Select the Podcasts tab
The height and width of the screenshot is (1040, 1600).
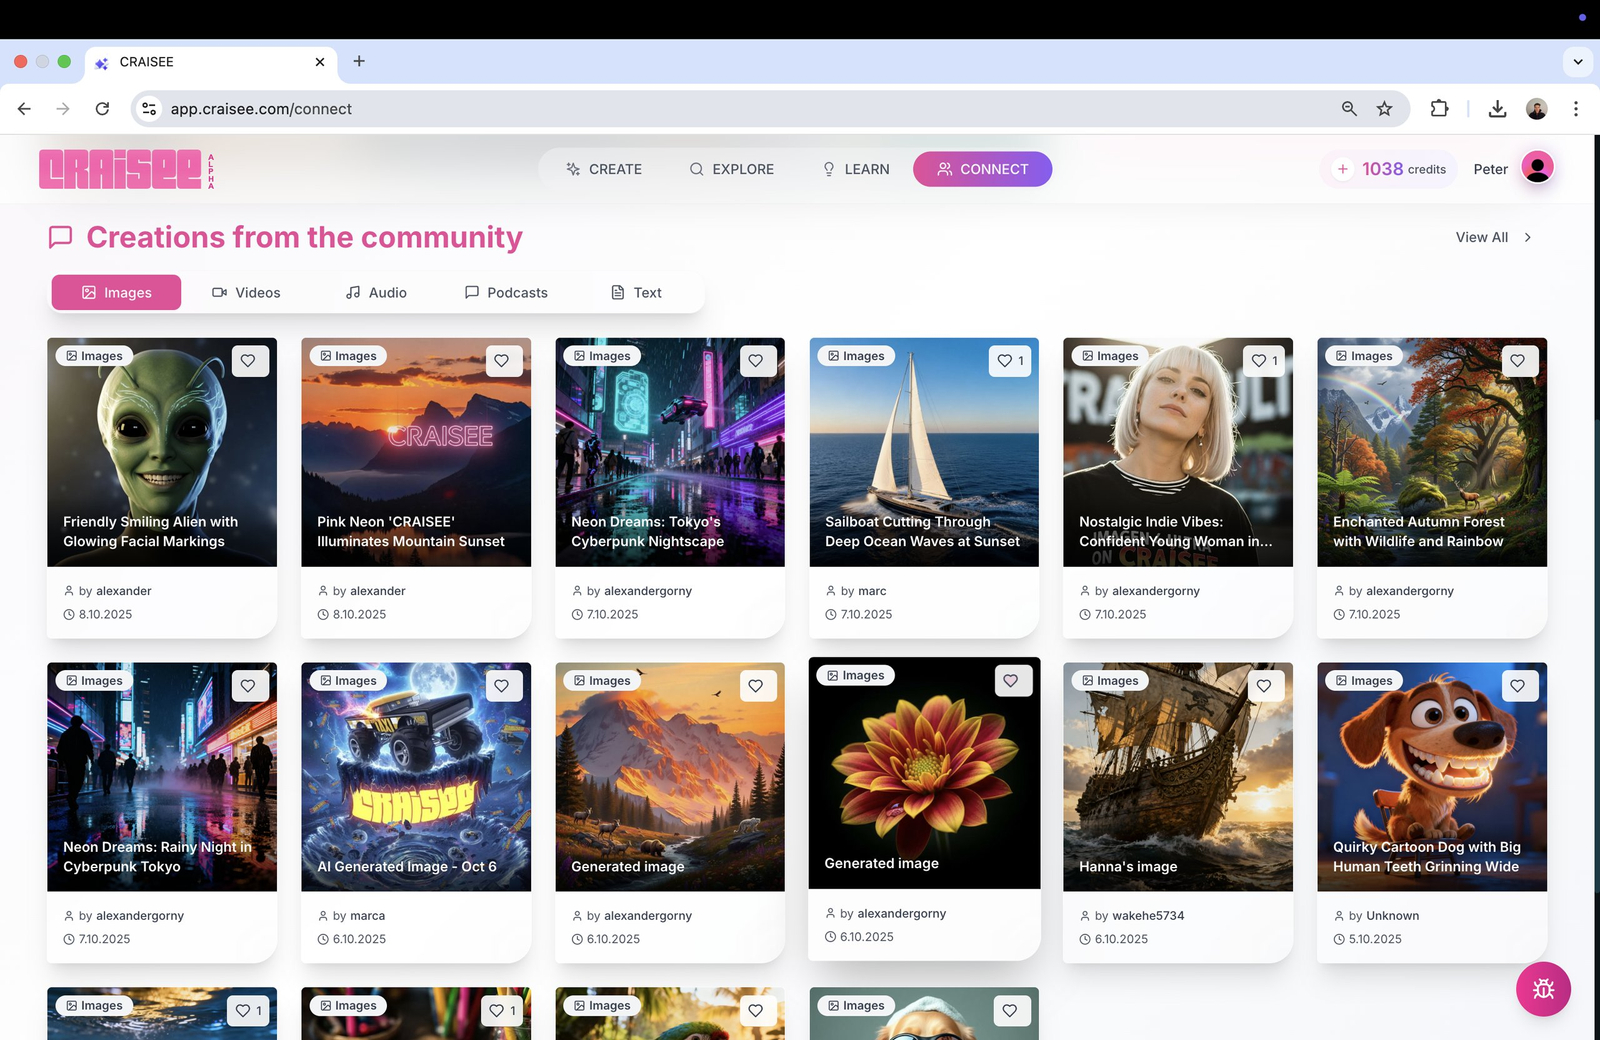506,293
